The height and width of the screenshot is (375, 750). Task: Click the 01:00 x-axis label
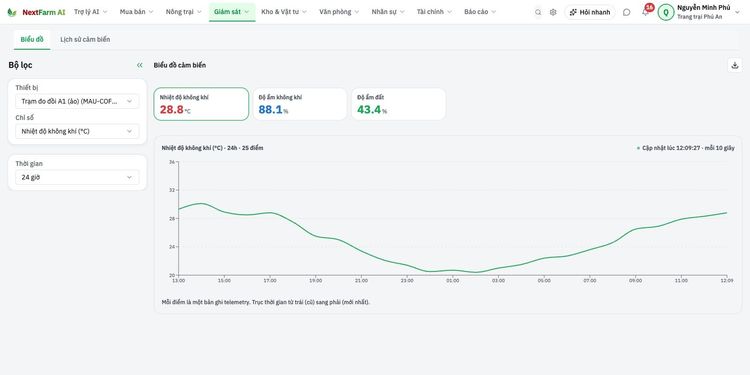pyautogui.click(x=452, y=281)
